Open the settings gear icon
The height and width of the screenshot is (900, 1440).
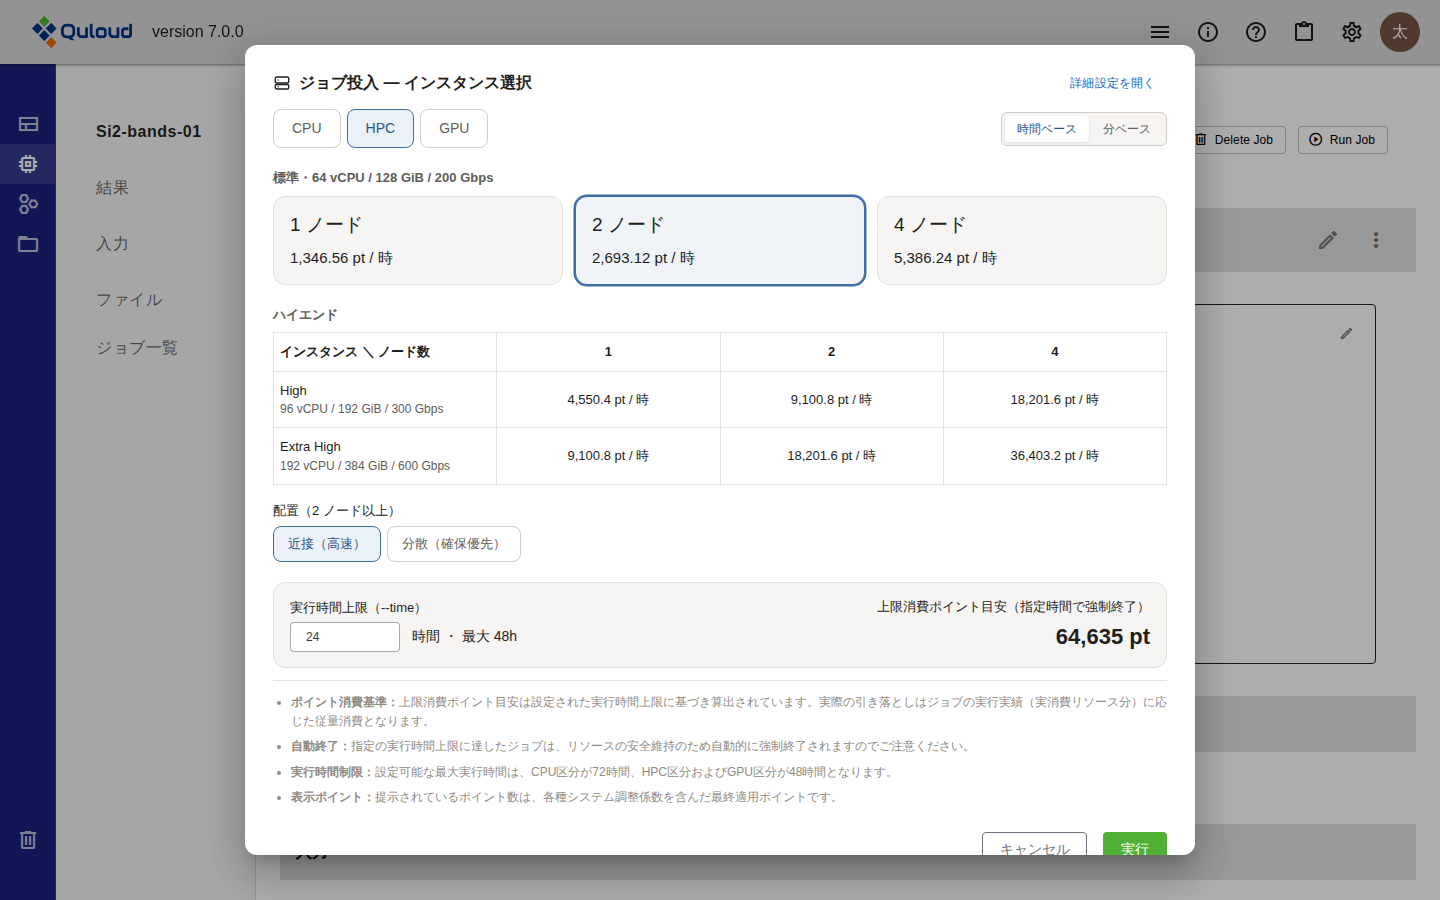[1352, 32]
